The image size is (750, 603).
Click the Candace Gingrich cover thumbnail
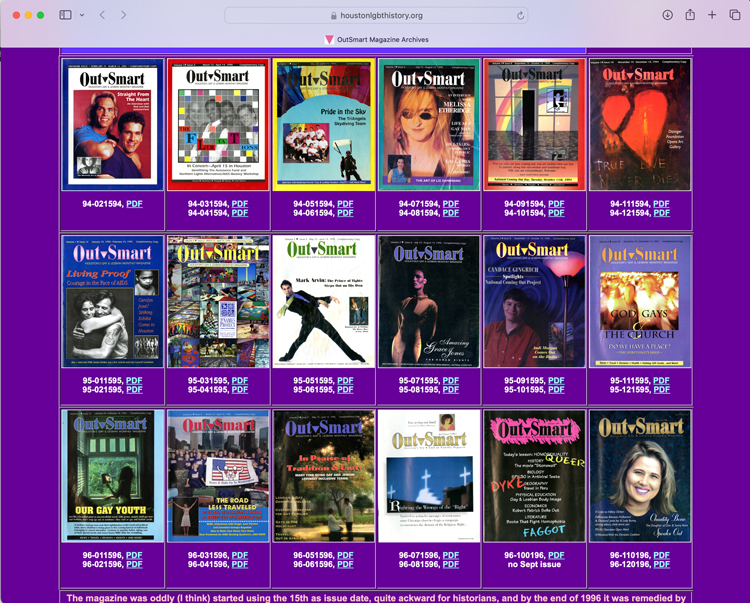coord(534,301)
